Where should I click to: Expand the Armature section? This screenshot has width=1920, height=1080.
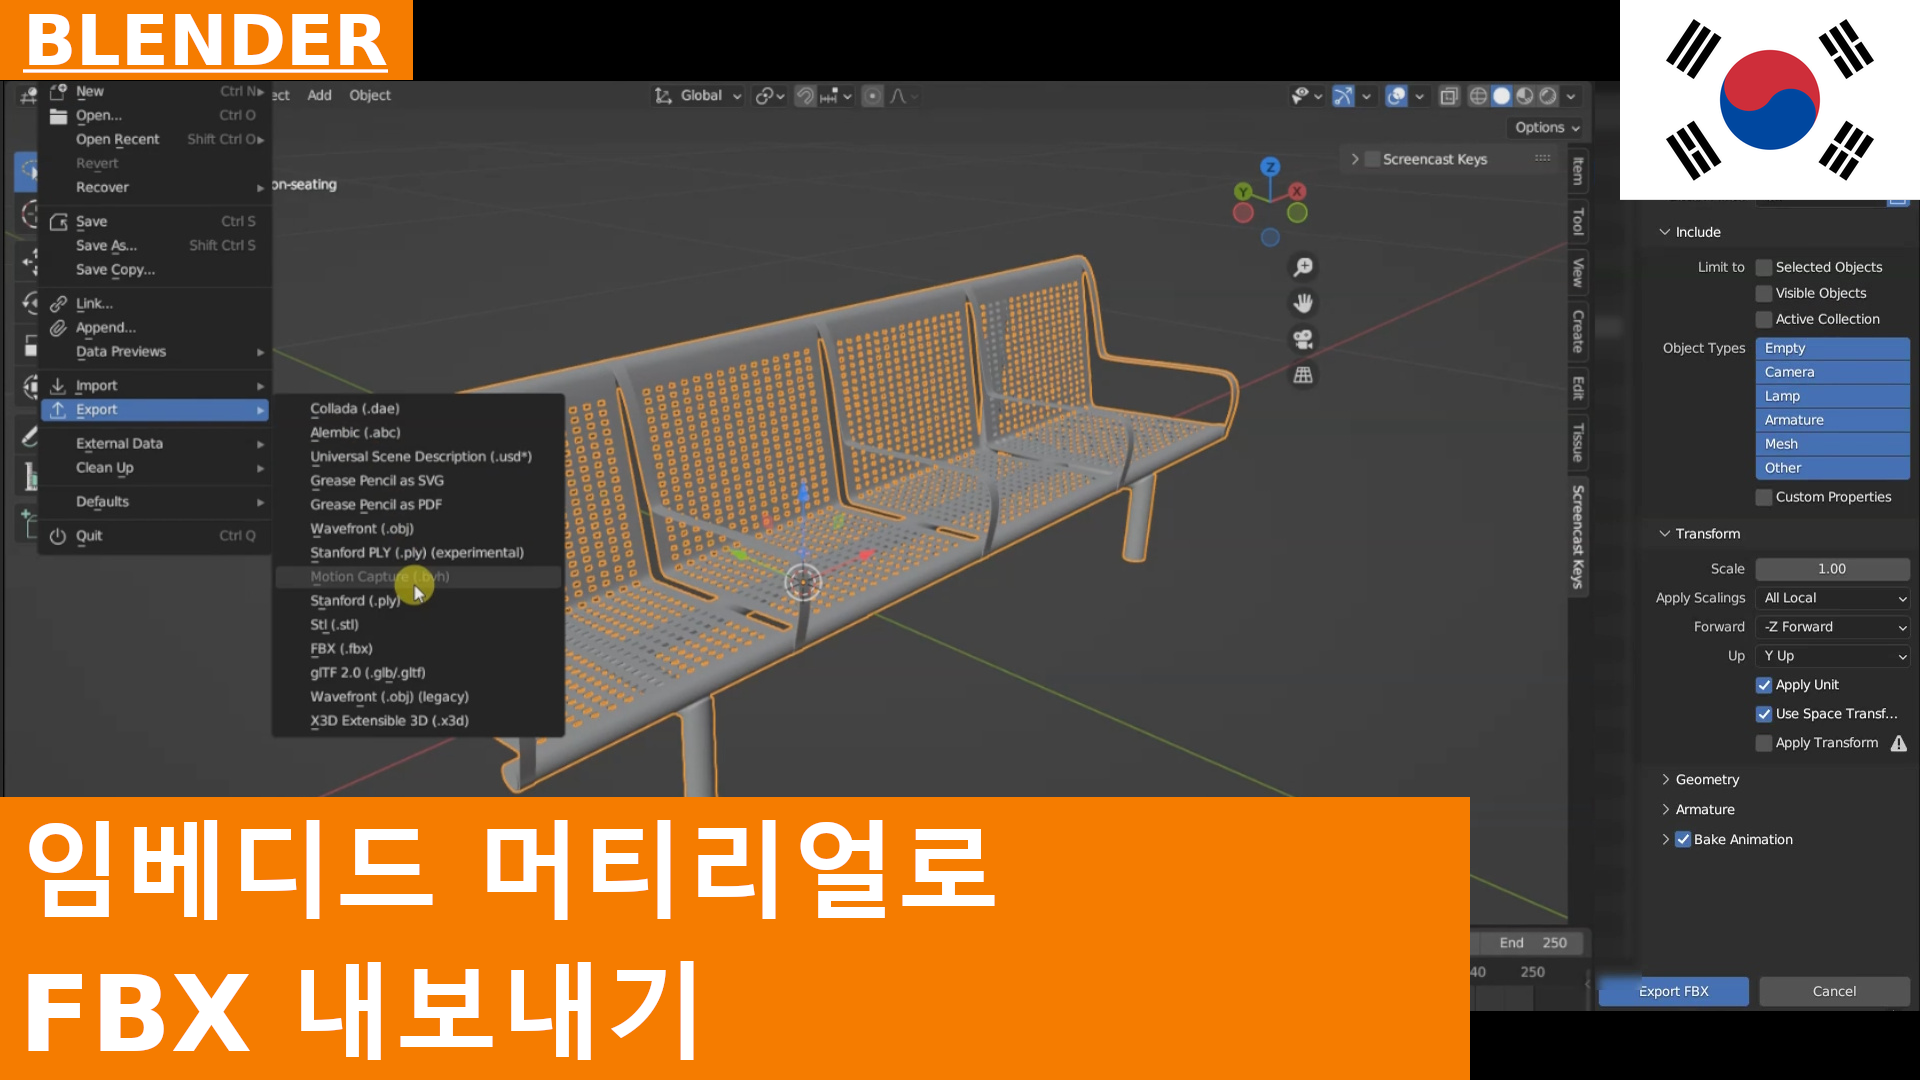pyautogui.click(x=1704, y=809)
